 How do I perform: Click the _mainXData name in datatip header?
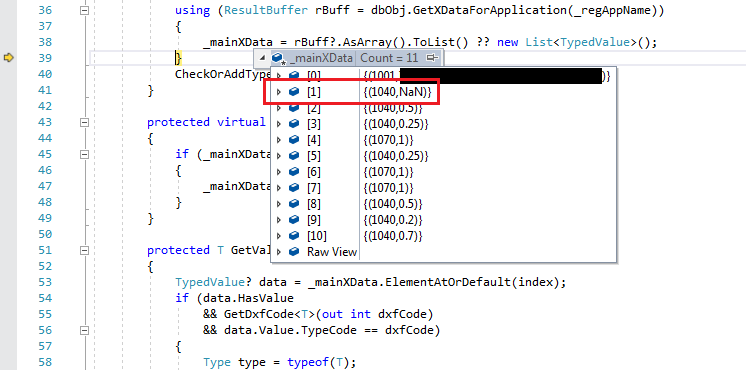(321, 58)
